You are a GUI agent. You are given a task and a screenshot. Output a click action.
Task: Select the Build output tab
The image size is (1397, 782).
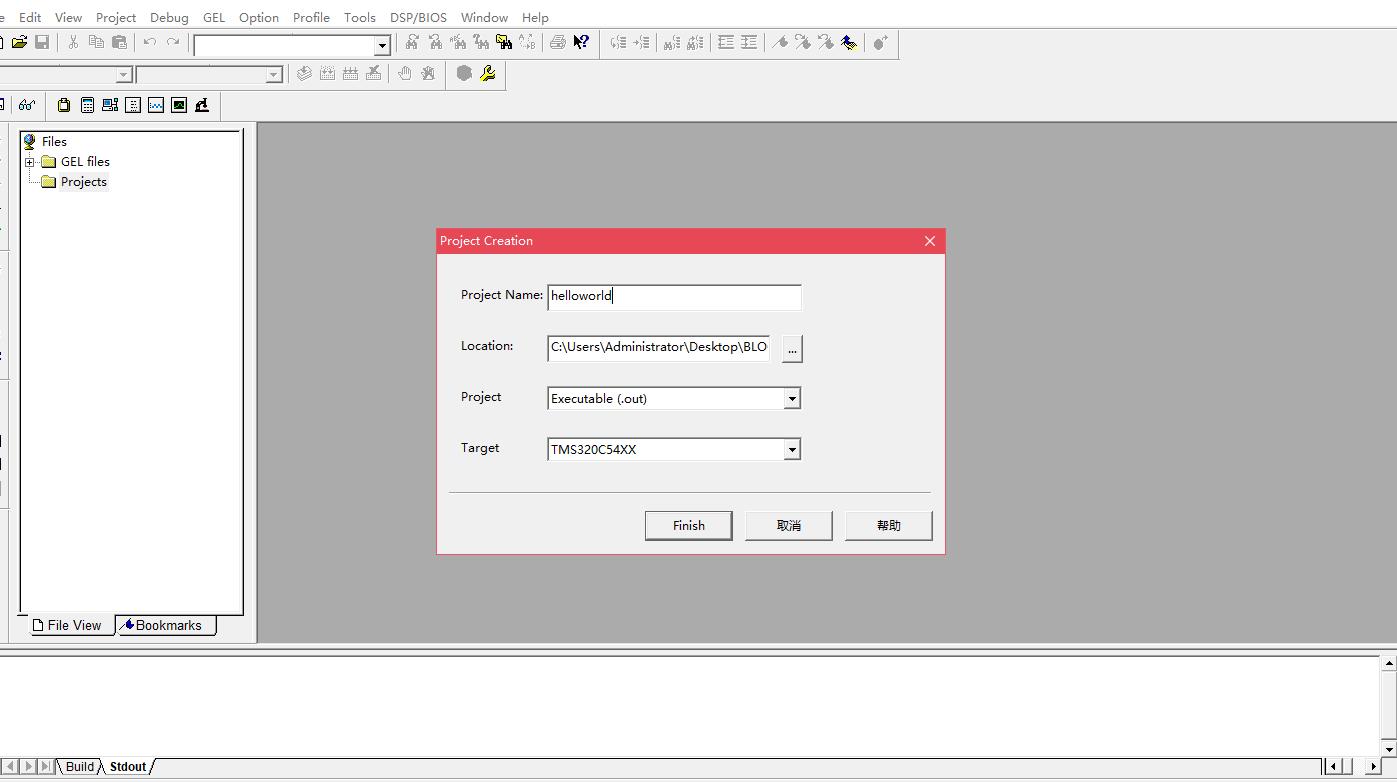(x=79, y=766)
